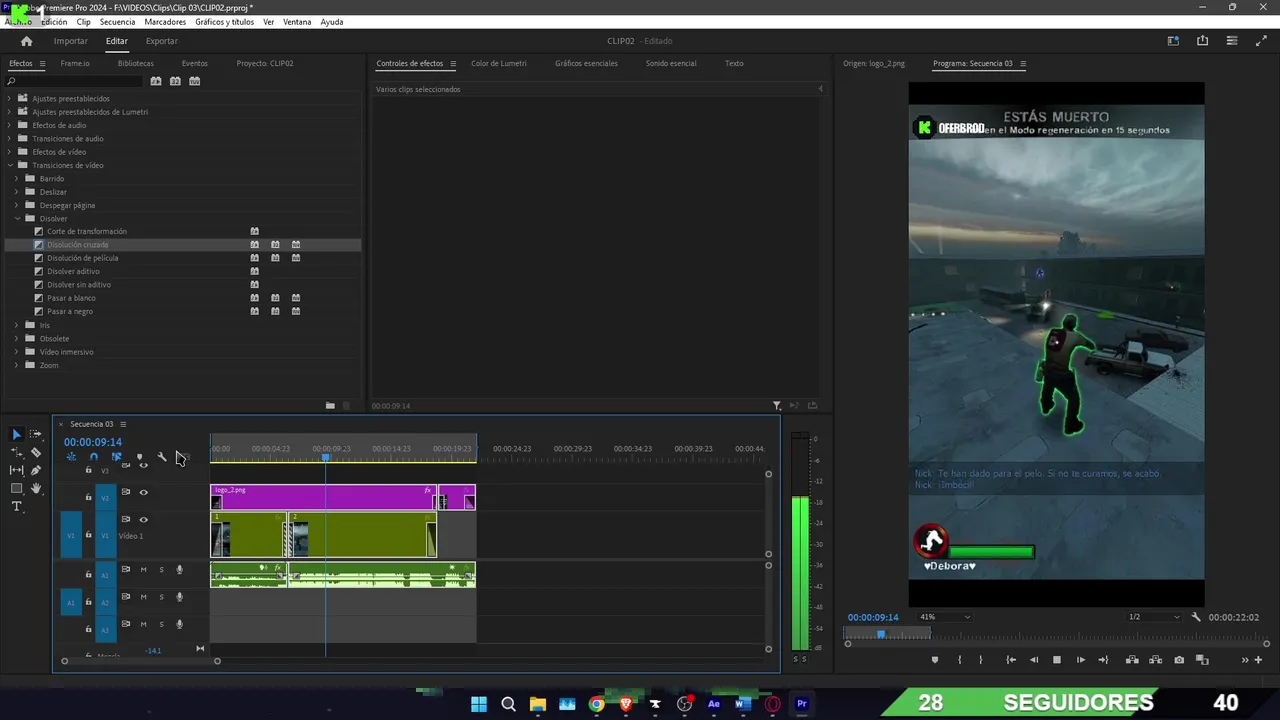Hide track V2 with eye icon

click(143, 492)
